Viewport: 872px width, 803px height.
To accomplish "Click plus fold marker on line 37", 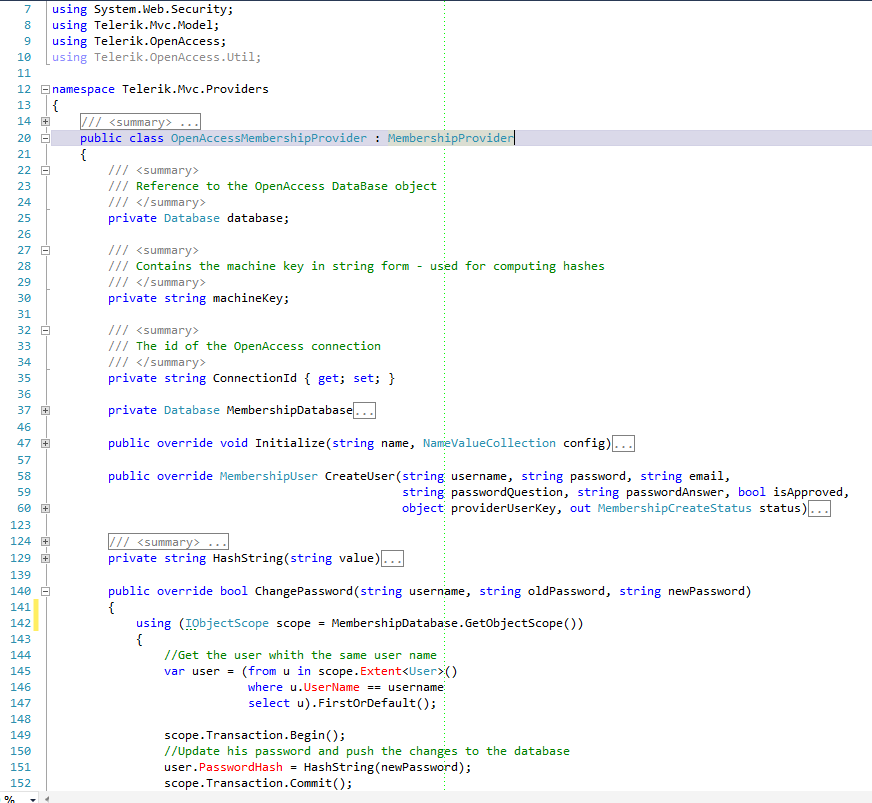I will [x=46, y=410].
